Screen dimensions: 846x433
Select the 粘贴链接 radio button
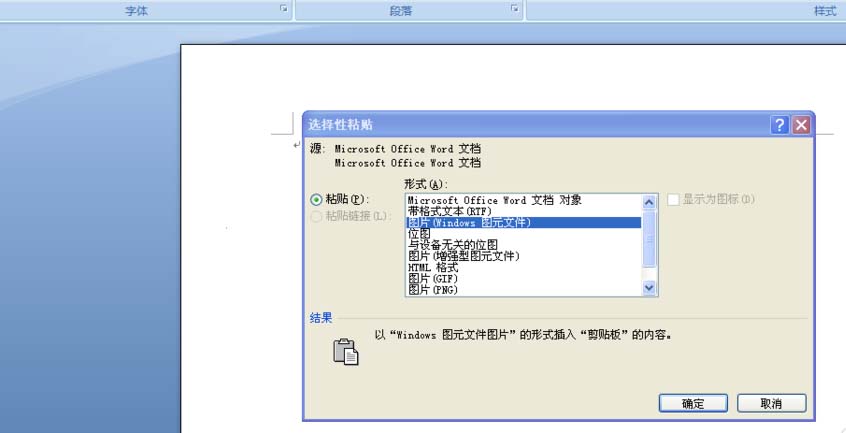point(316,217)
